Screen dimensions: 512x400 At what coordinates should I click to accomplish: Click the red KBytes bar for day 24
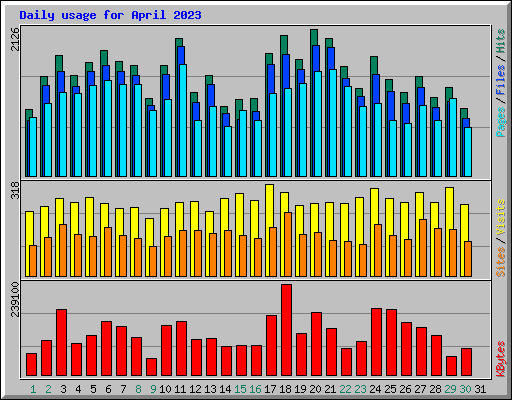pyautogui.click(x=376, y=342)
